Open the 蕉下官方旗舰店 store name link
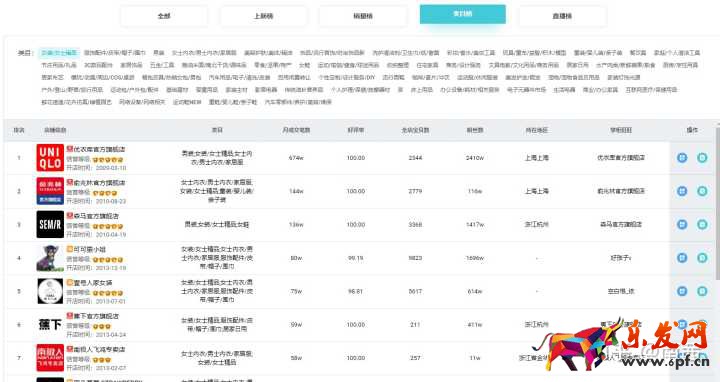The height and width of the screenshot is (382, 720). coord(96,316)
